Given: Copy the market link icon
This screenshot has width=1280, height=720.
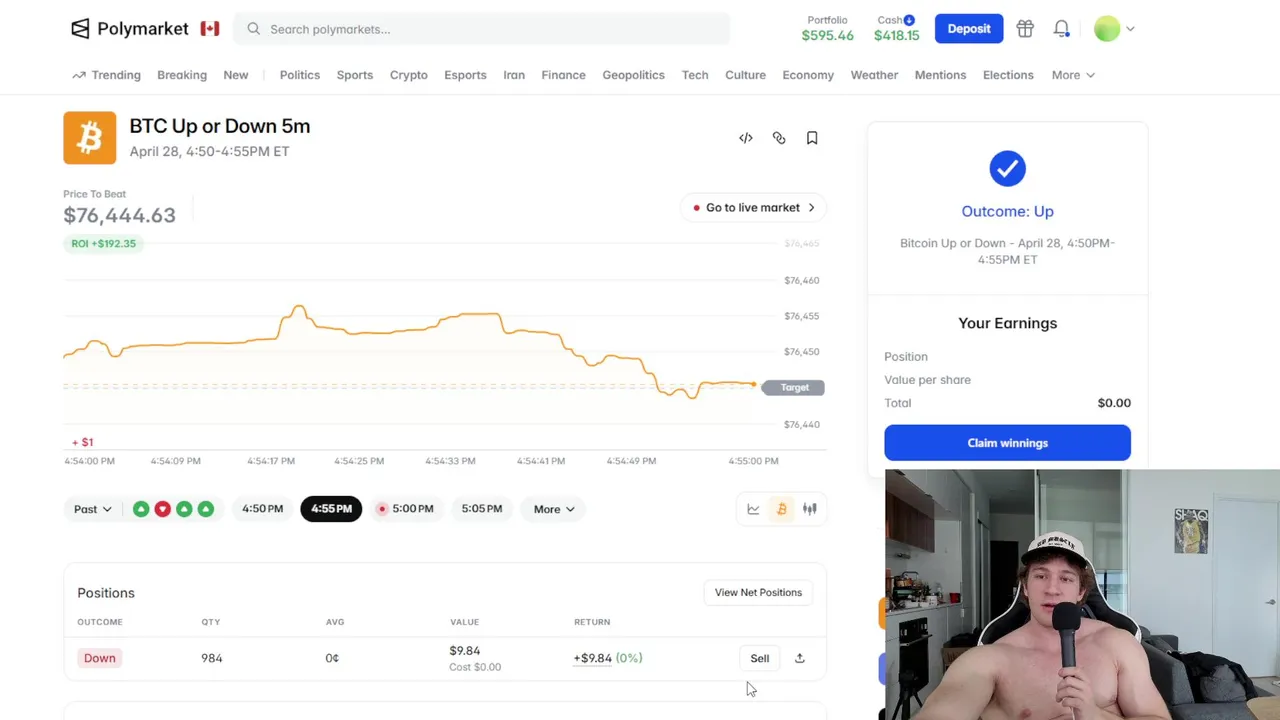Looking at the screenshot, I should (779, 138).
